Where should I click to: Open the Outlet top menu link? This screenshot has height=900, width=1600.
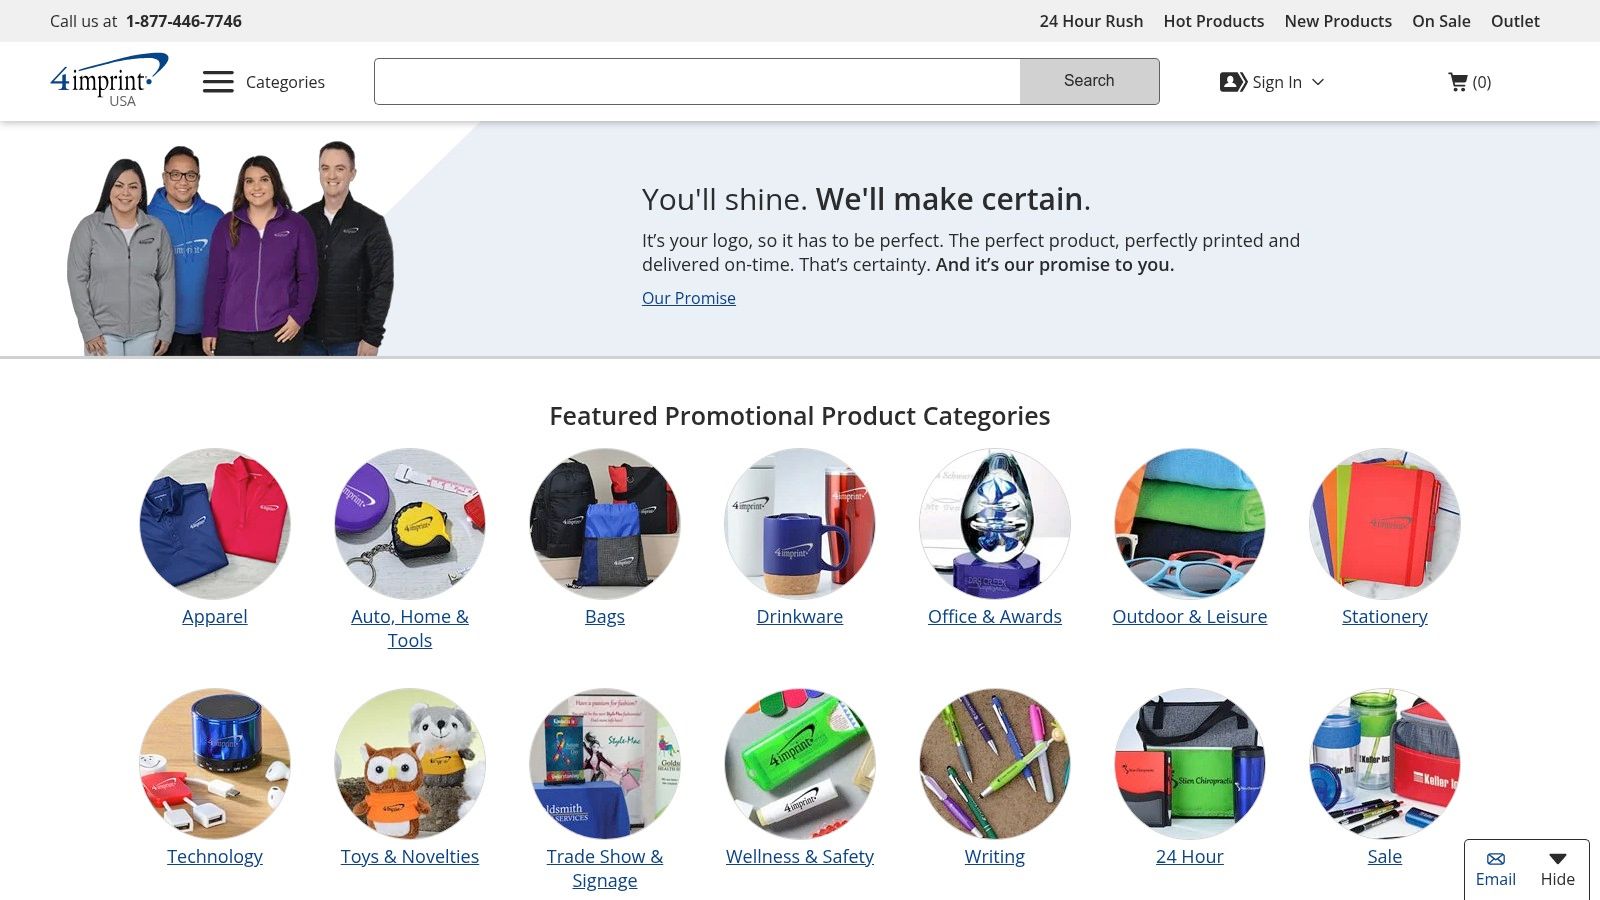pyautogui.click(x=1515, y=21)
